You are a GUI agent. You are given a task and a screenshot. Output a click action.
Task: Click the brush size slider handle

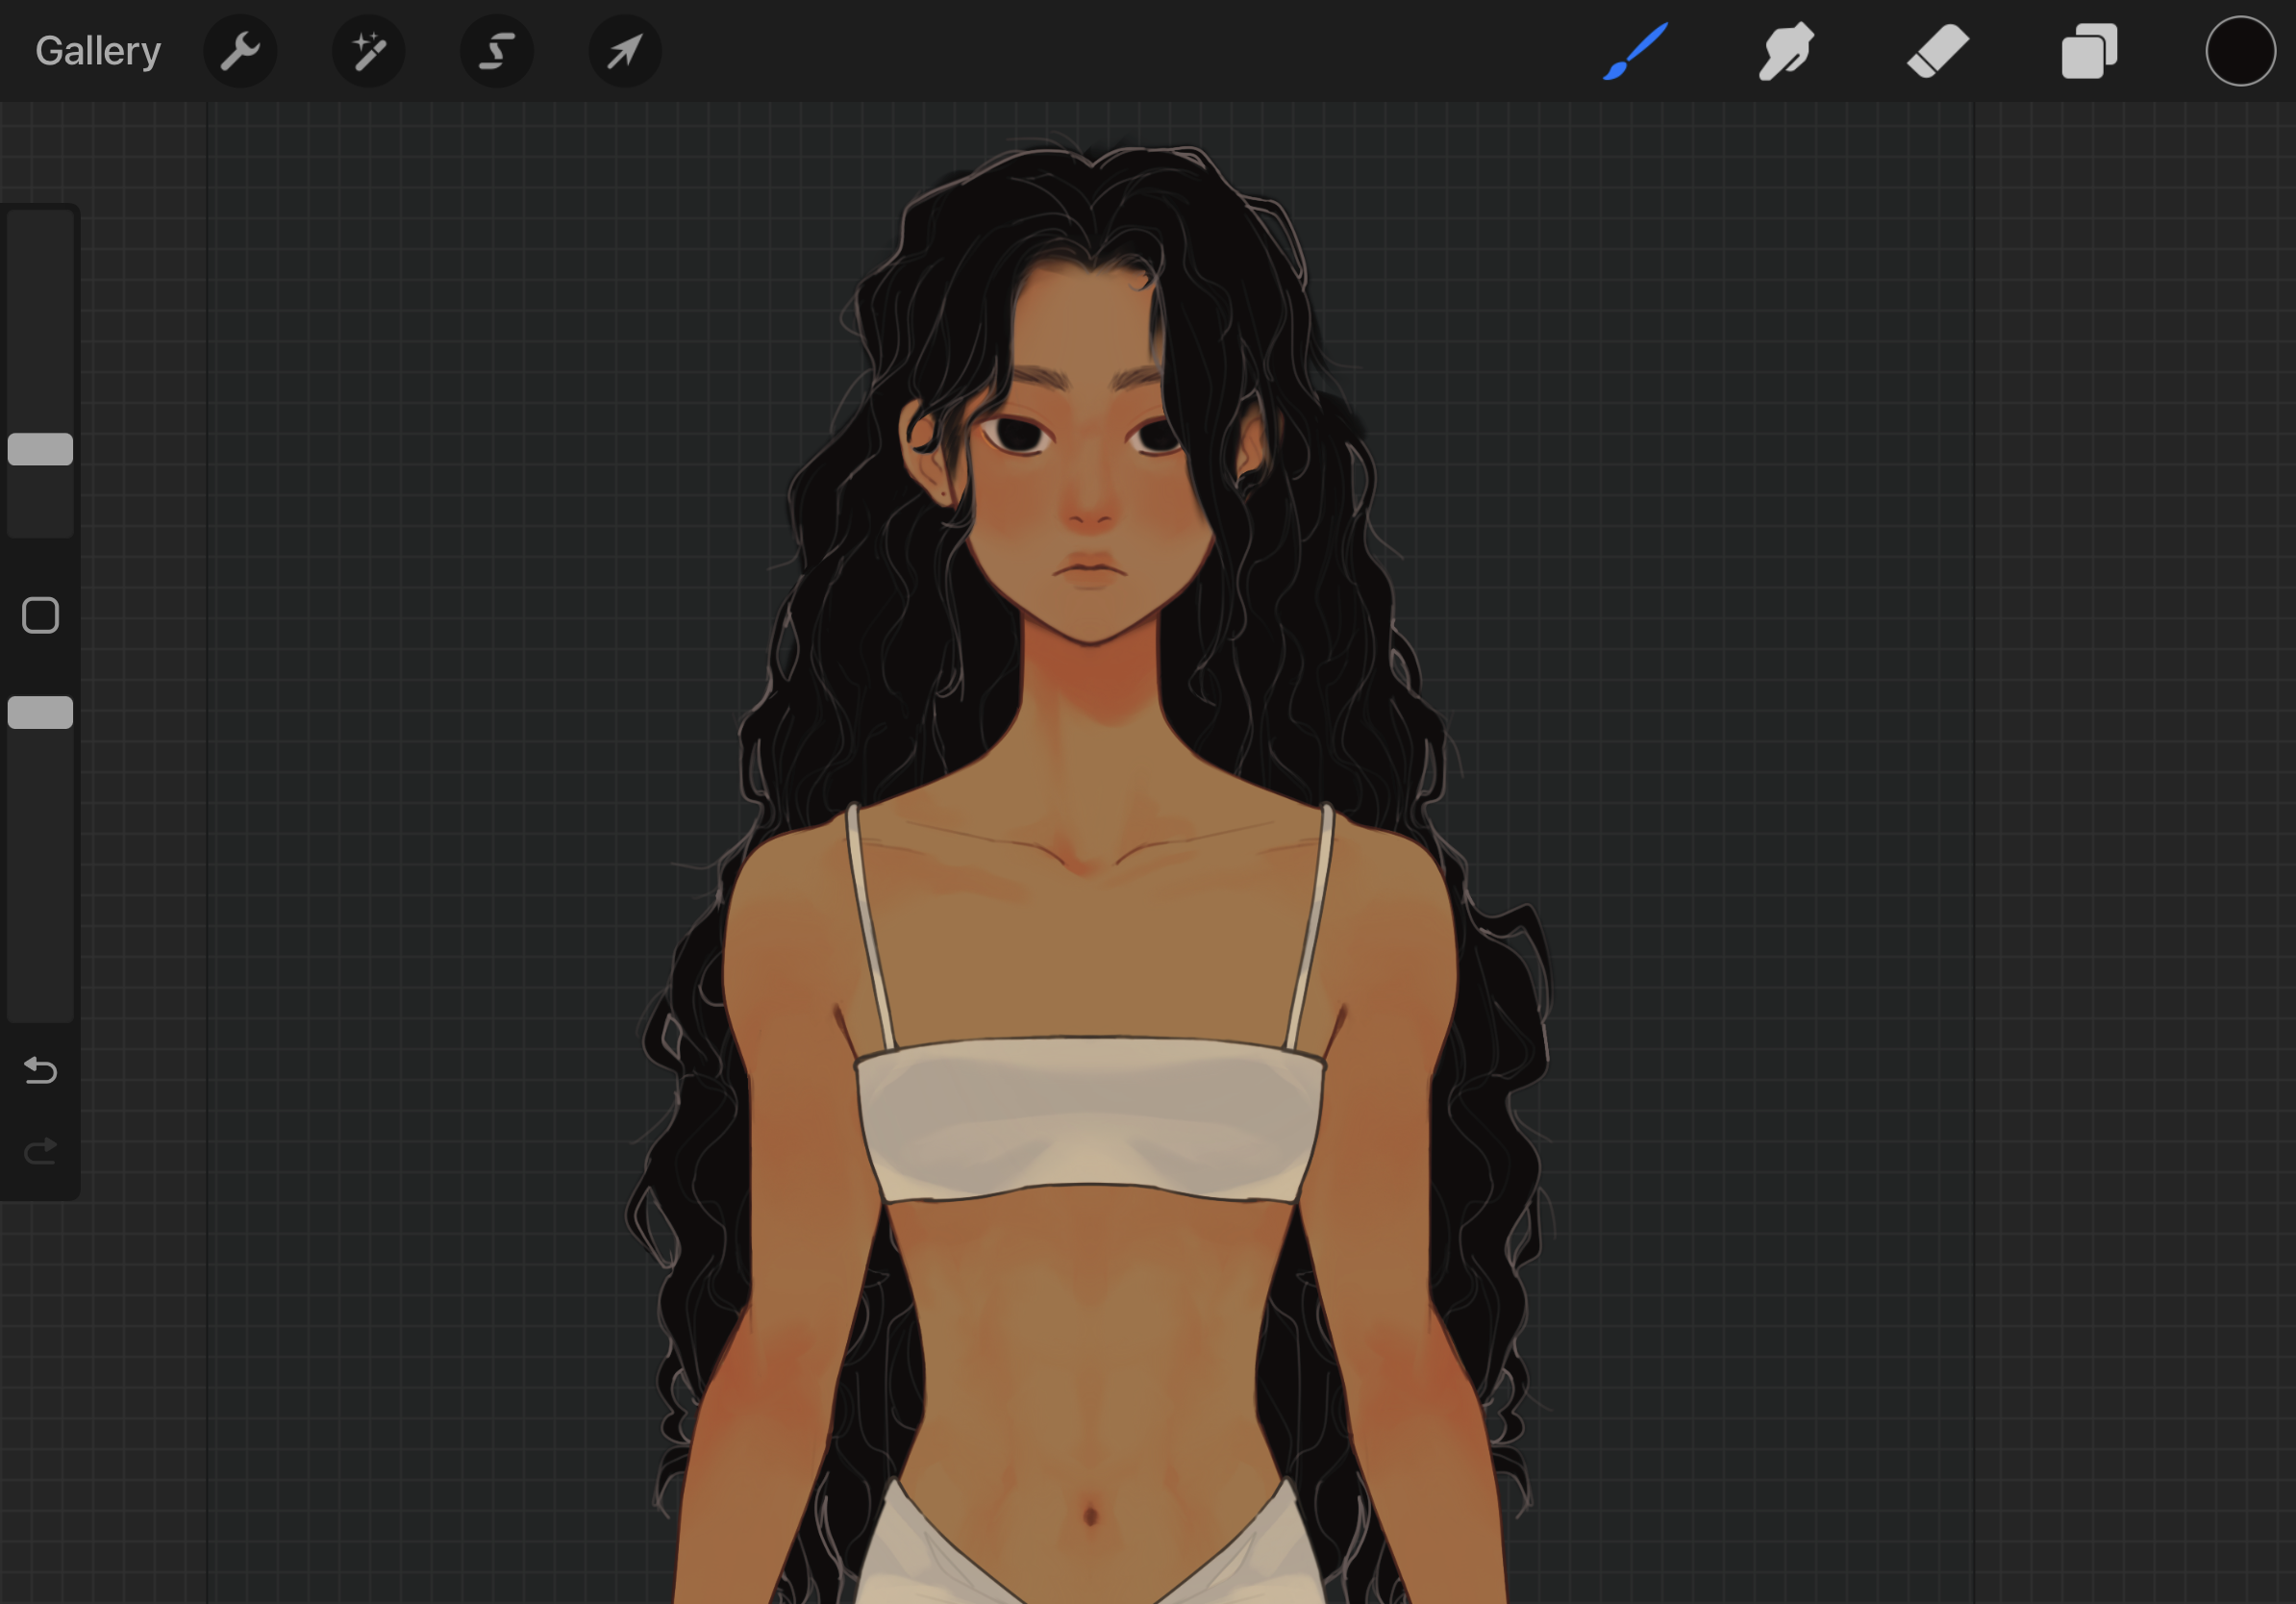click(x=40, y=450)
